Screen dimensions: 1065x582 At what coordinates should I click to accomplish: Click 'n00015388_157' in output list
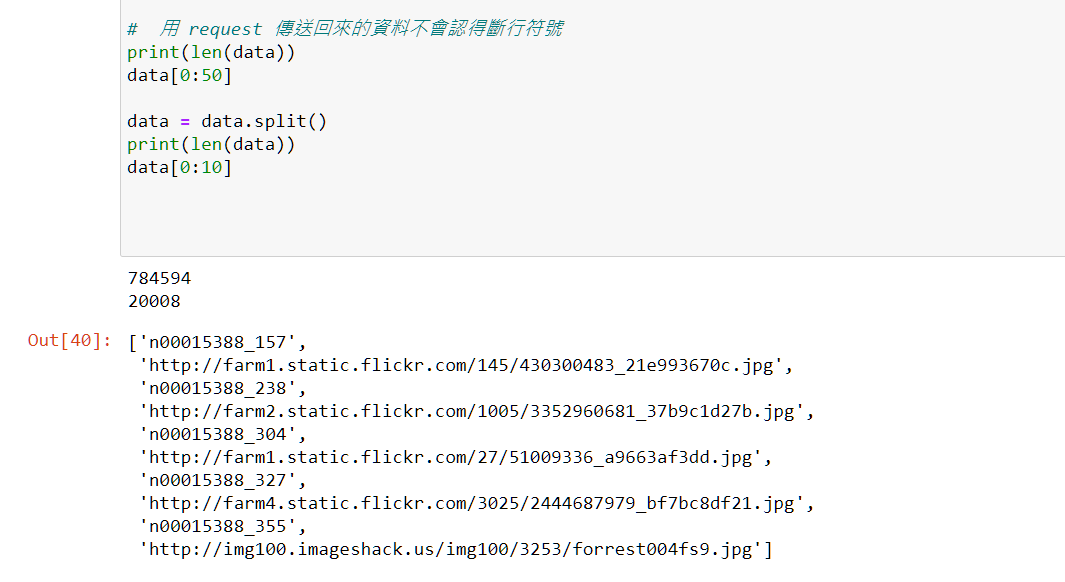(x=217, y=342)
